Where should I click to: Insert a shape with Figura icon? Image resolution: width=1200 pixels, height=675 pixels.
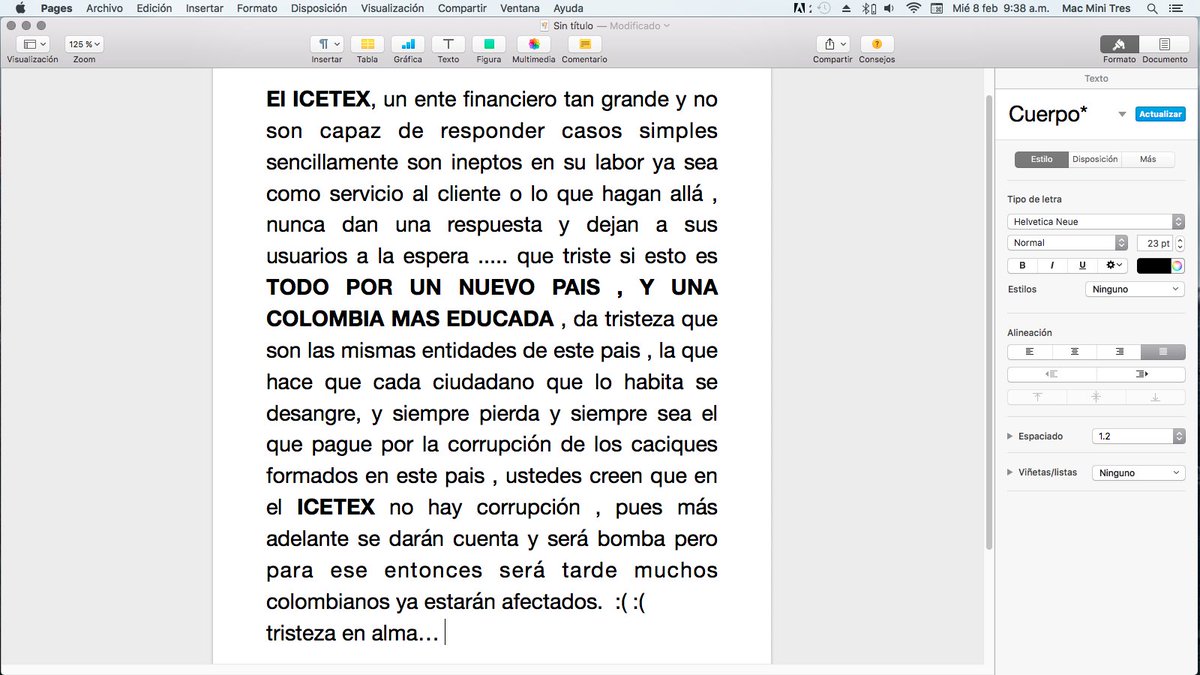(x=488, y=44)
